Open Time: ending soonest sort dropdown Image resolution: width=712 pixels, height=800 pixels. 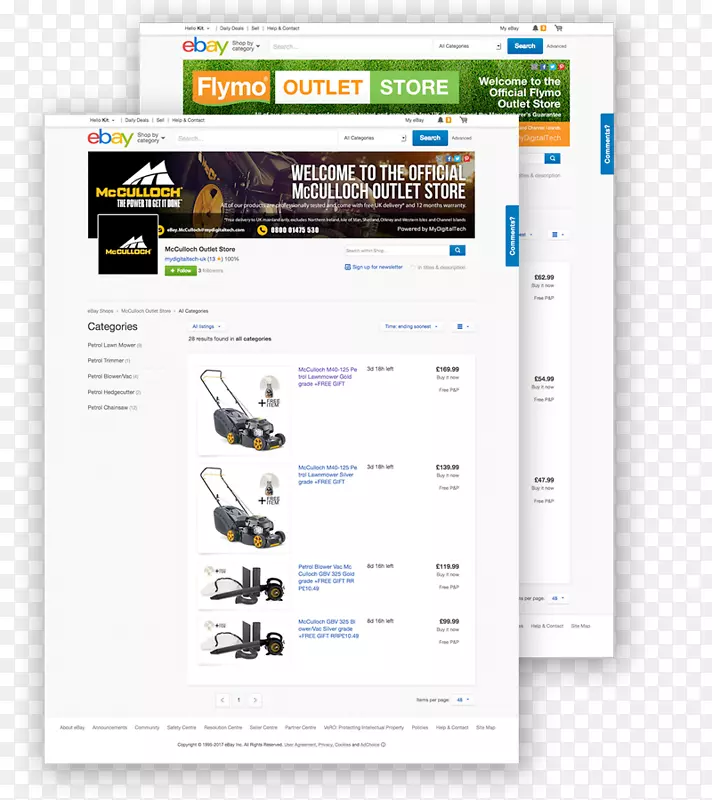pyautogui.click(x=411, y=327)
